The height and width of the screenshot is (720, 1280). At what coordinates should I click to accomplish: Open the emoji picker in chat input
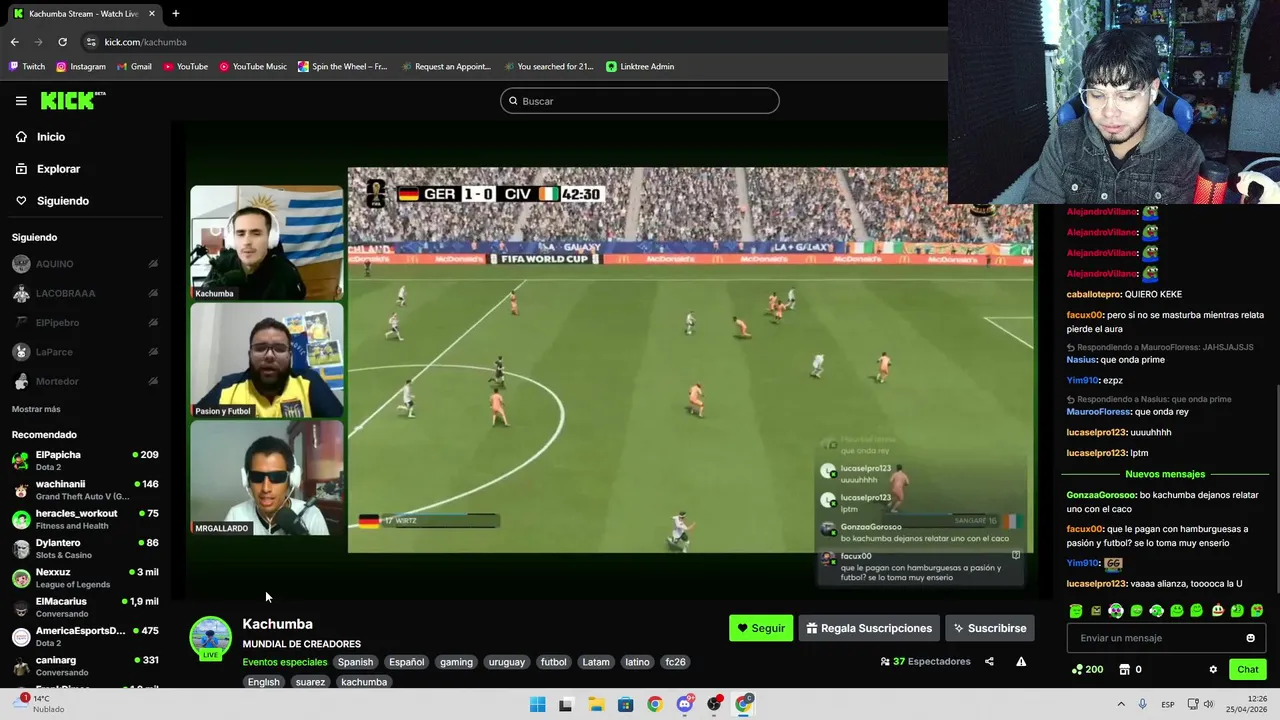pyautogui.click(x=1250, y=638)
